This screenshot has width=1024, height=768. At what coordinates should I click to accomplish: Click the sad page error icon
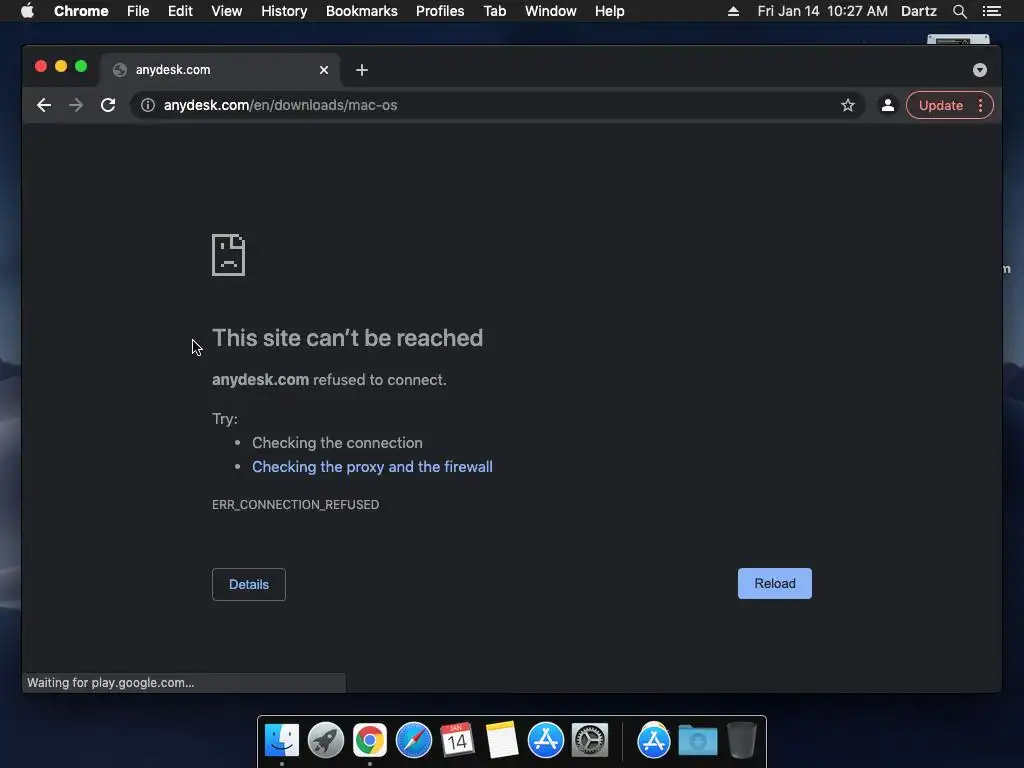pos(229,255)
